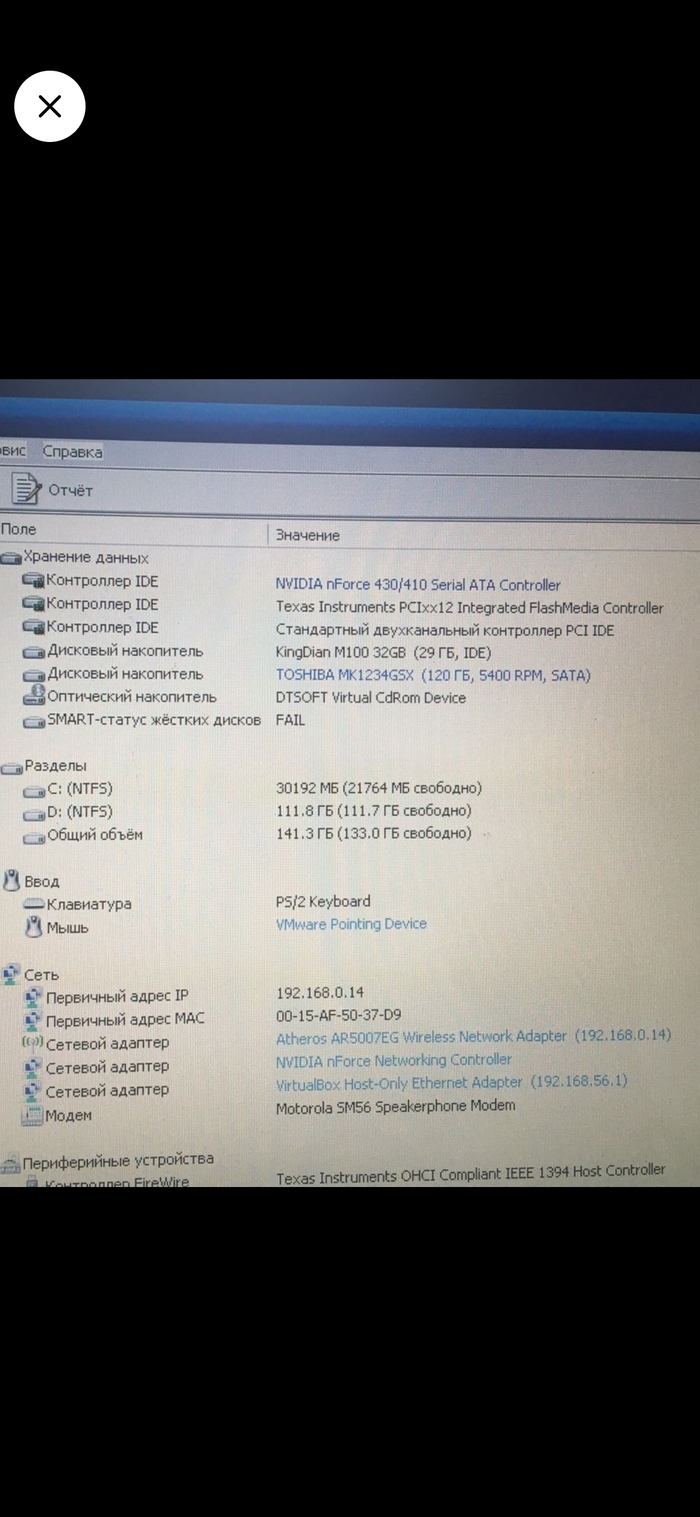Click VirtualBox Host-Only Ethernet Adapter link
Image resolution: width=700 pixels, height=1517 pixels.
(399, 1082)
